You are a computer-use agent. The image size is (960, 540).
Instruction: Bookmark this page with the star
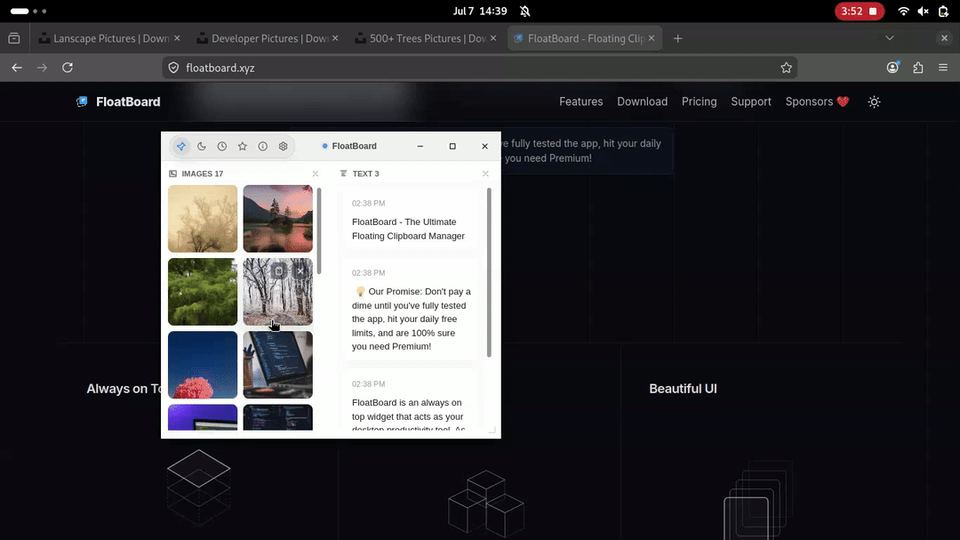point(786,68)
